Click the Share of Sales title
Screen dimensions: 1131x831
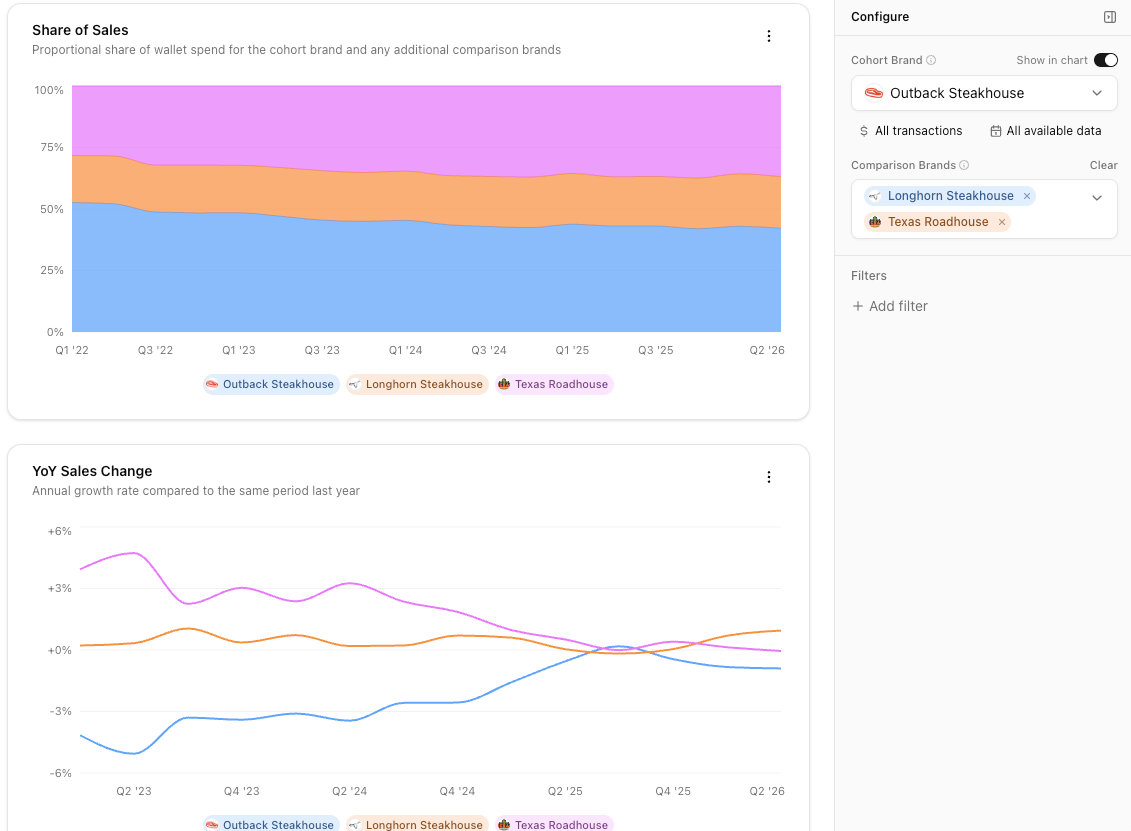(x=80, y=30)
